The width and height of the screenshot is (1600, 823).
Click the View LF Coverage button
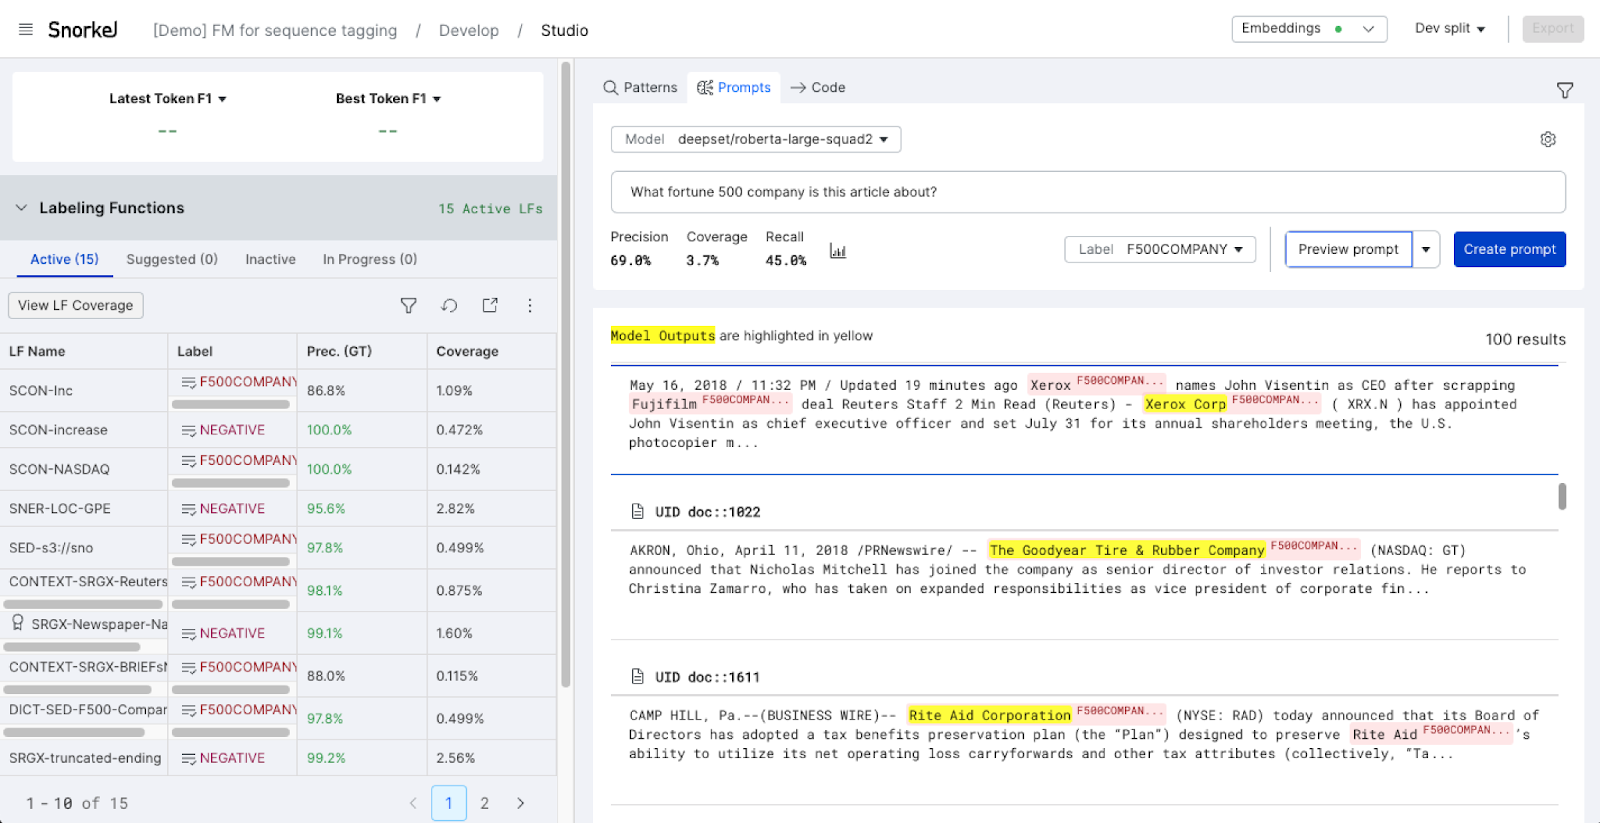76,305
